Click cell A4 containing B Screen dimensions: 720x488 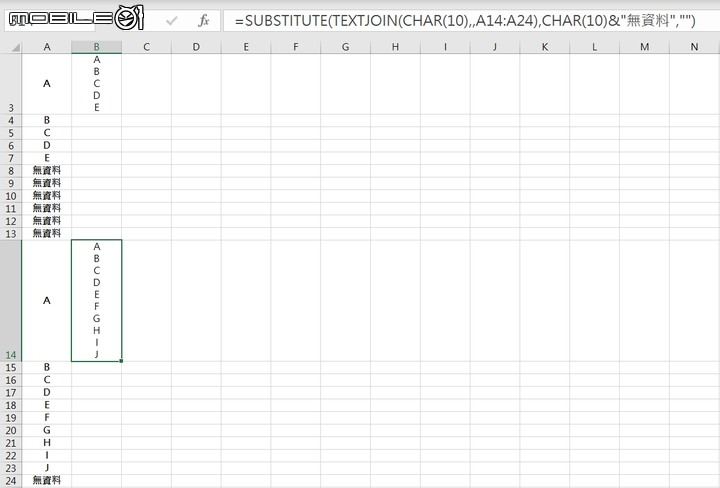[47, 121]
